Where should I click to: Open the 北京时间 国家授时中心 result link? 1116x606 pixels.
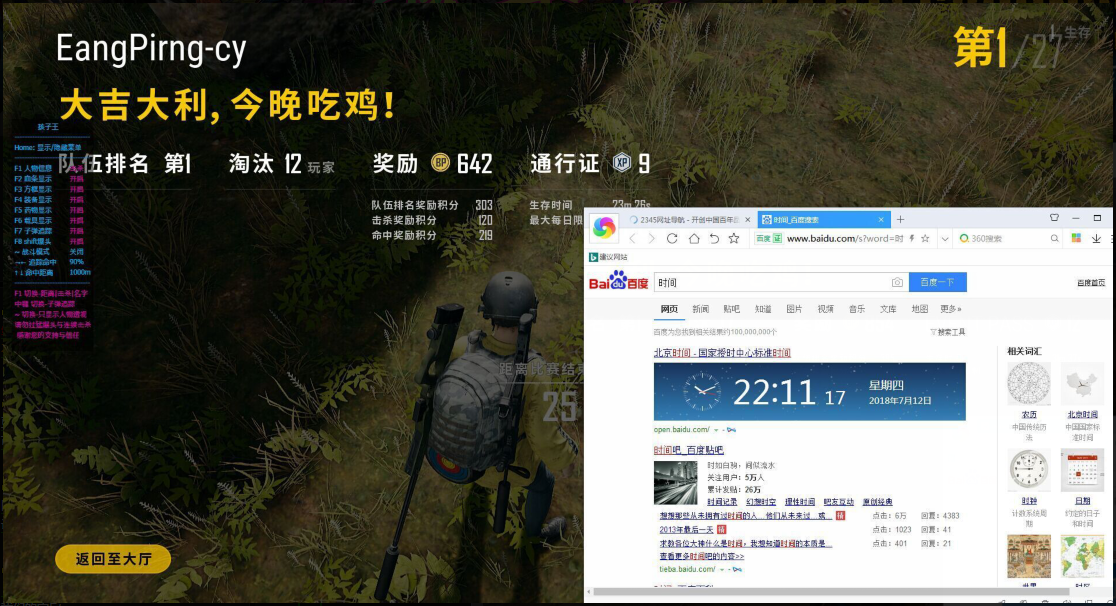722,352
